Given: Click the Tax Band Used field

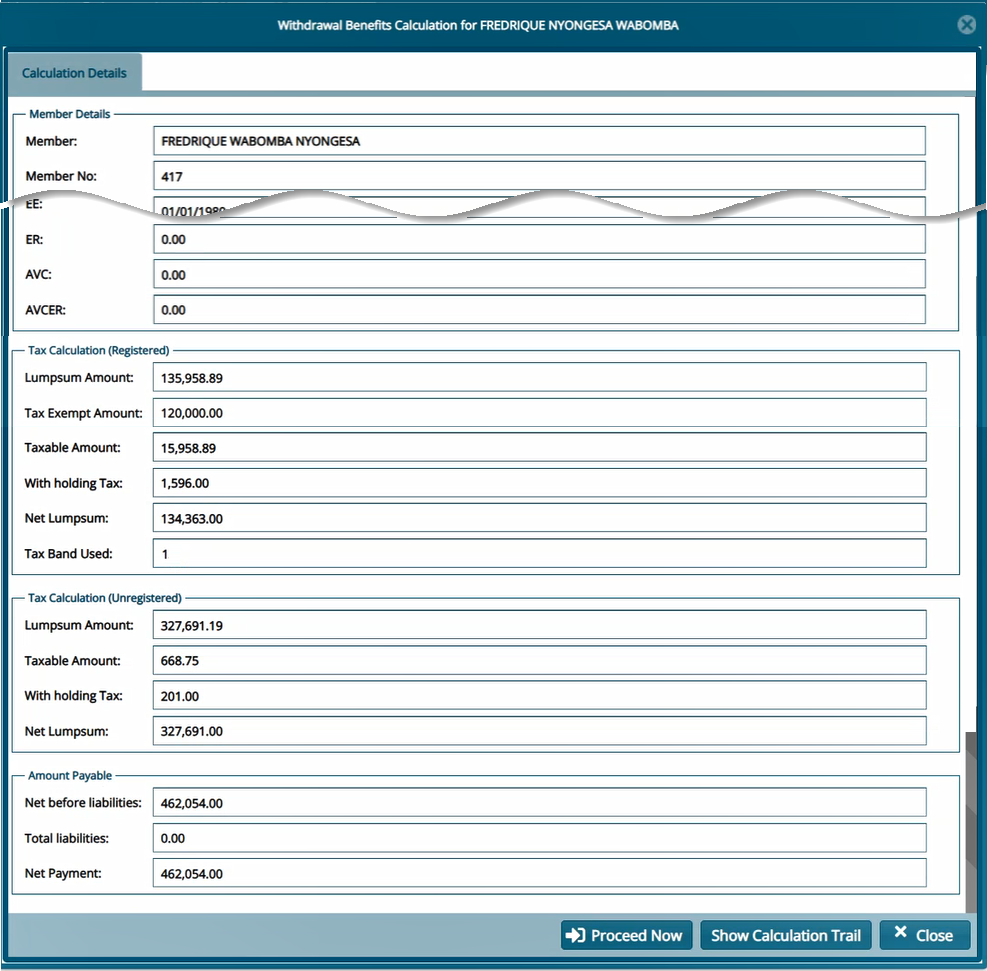Looking at the screenshot, I should [x=539, y=553].
